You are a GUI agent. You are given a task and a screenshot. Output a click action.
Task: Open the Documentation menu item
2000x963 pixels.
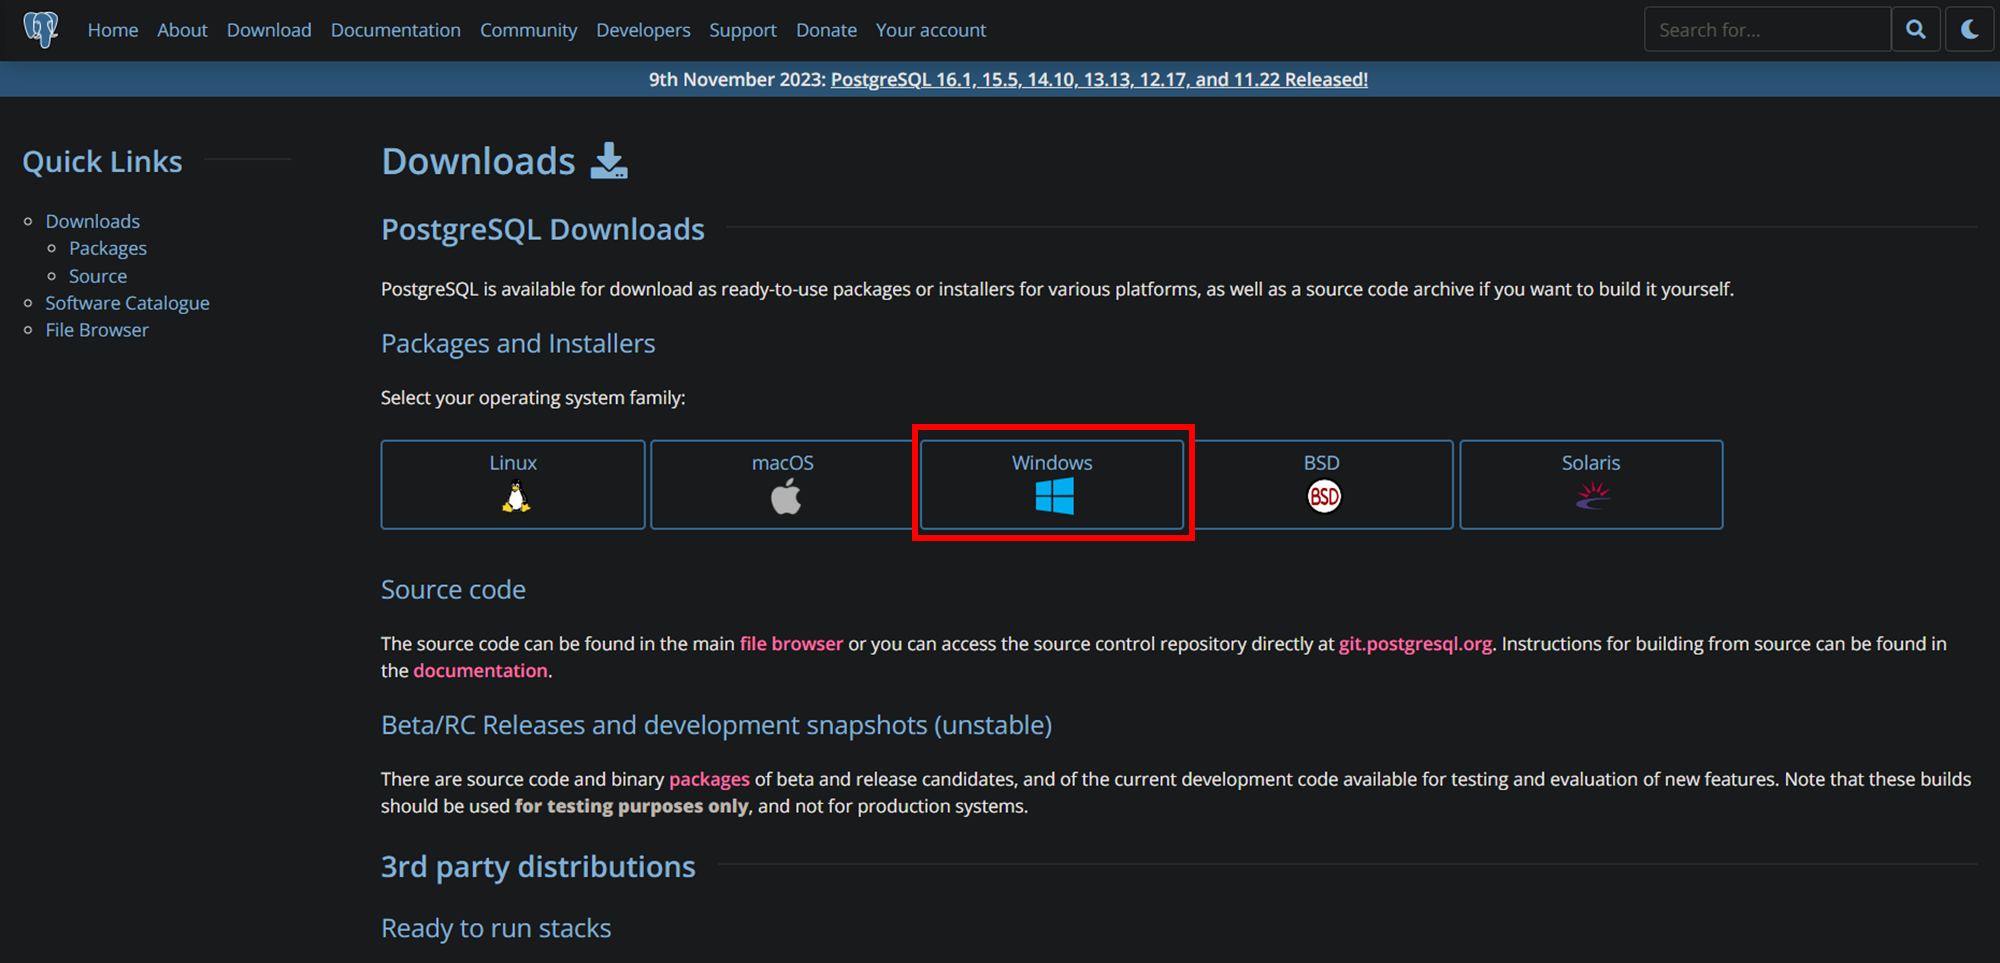click(x=396, y=30)
